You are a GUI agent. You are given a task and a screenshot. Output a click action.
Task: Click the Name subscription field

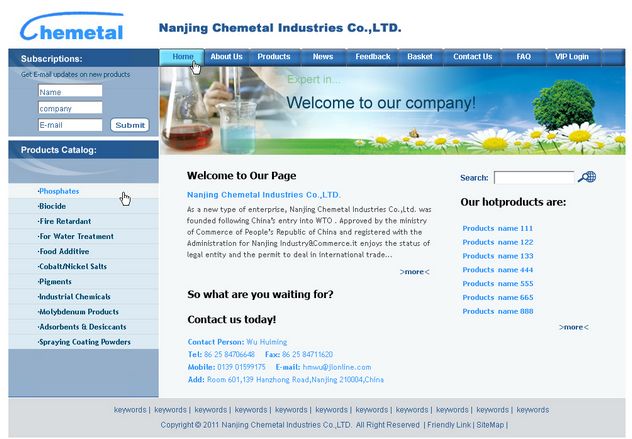[70, 91]
